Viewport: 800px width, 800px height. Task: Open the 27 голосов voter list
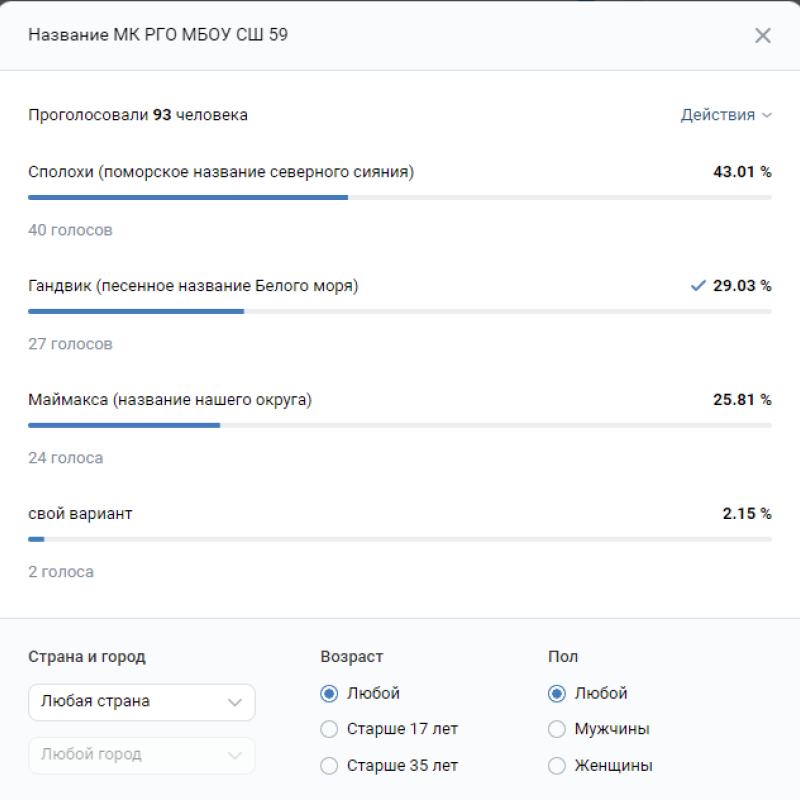tap(70, 344)
